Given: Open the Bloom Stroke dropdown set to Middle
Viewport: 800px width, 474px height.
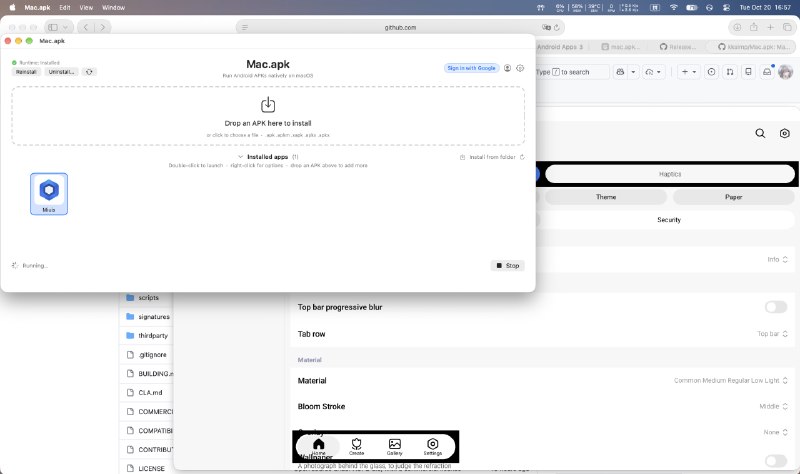Looking at the screenshot, I should (773, 406).
